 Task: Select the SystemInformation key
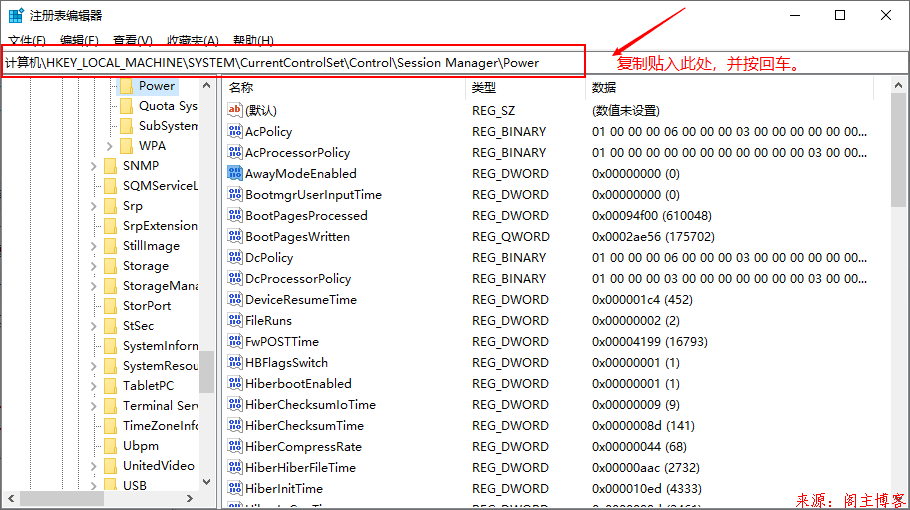(x=160, y=346)
